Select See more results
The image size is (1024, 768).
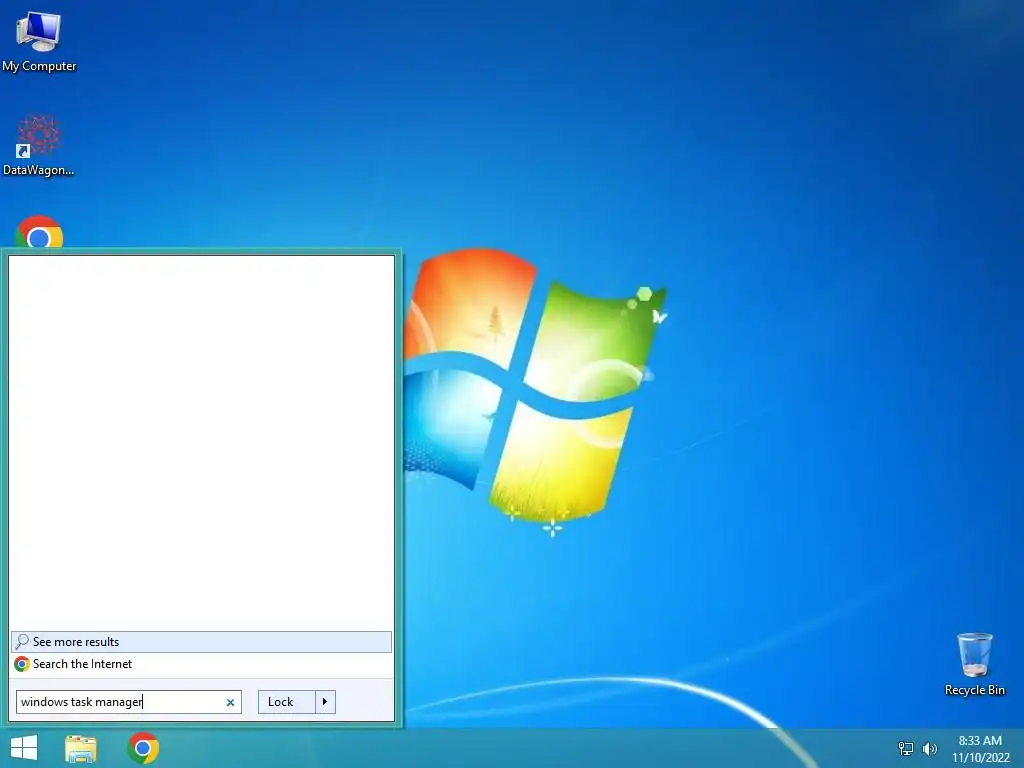click(201, 642)
